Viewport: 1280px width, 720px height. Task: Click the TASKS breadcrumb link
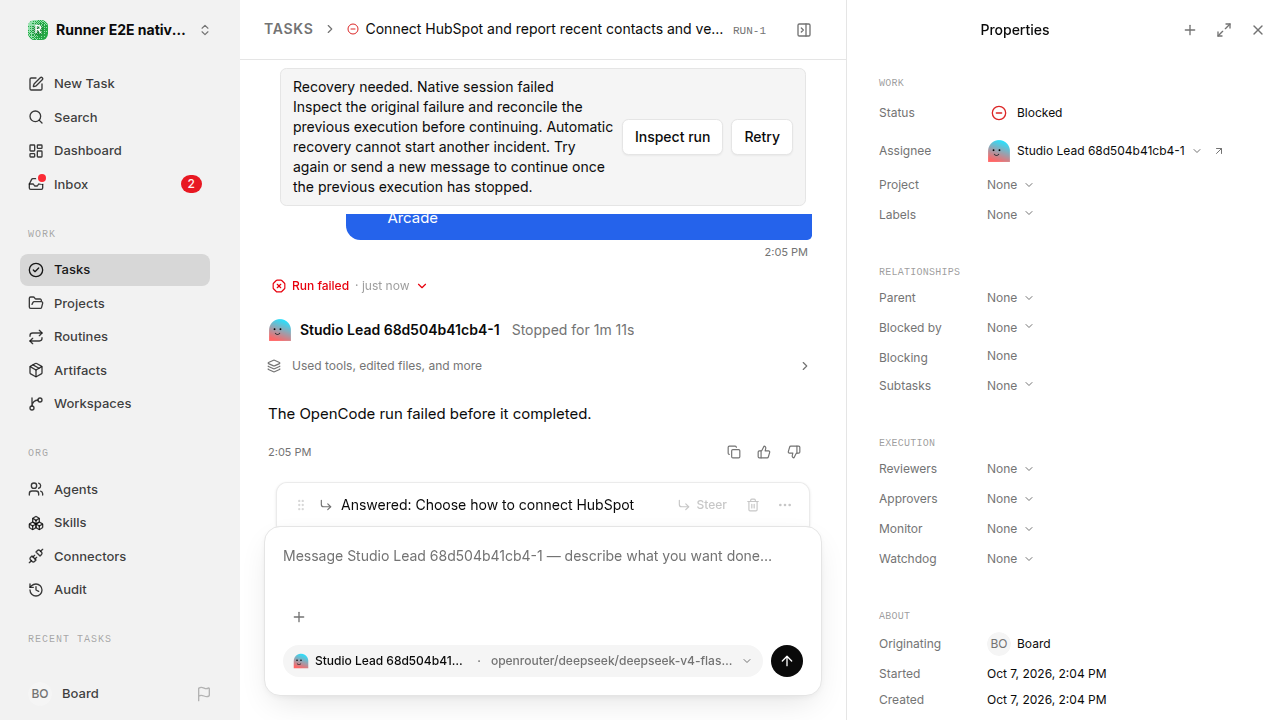click(288, 29)
